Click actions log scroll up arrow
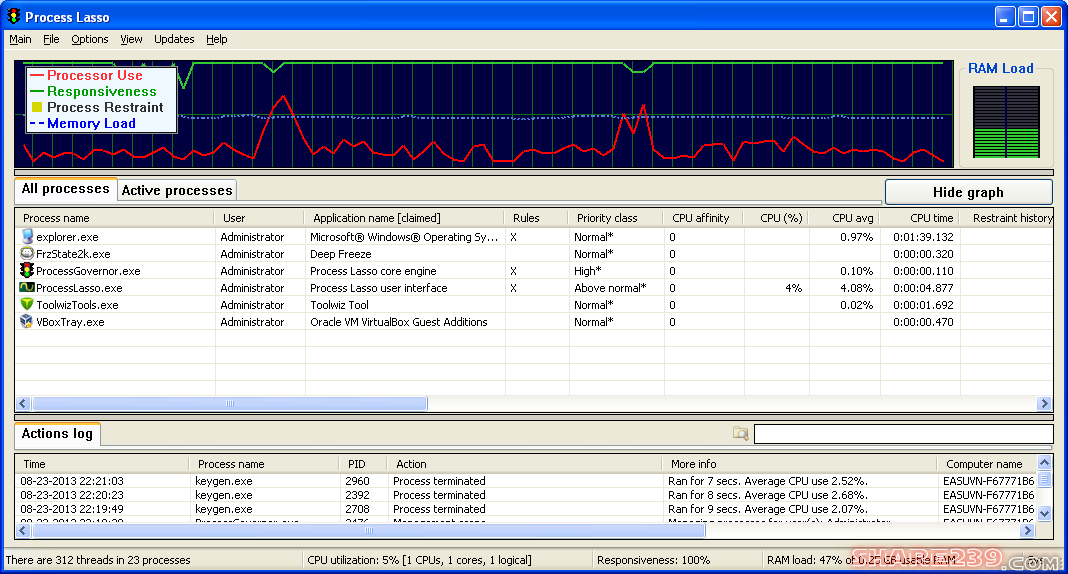1068x574 pixels. pos(1044,462)
